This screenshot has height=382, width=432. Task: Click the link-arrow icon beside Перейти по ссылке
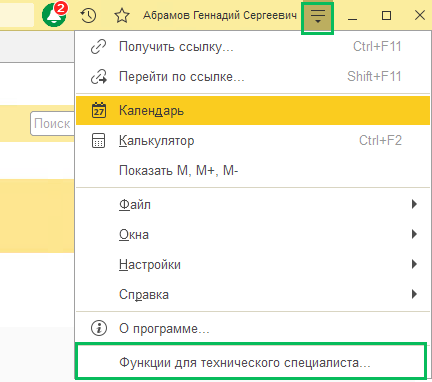pyautogui.click(x=99, y=77)
